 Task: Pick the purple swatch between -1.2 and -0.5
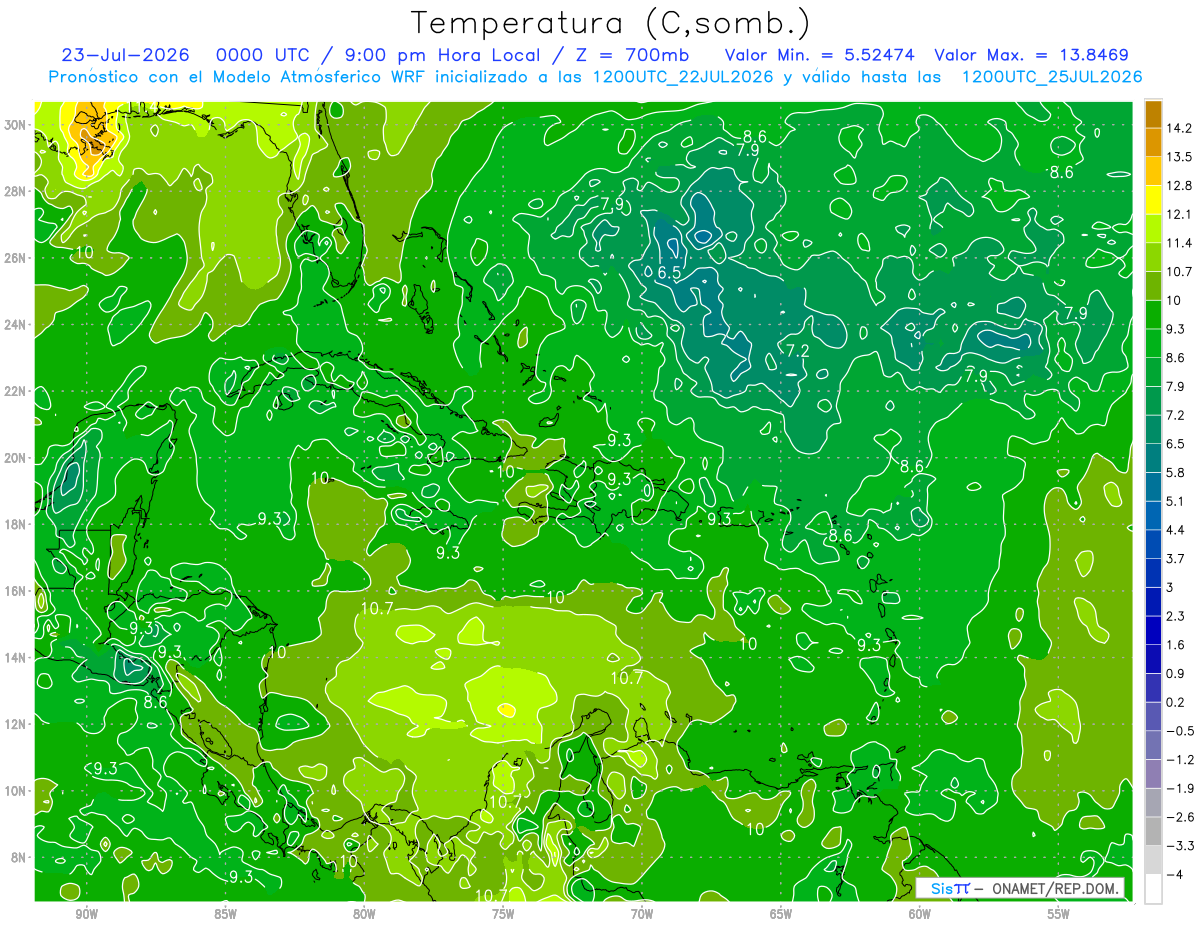coord(1152,745)
